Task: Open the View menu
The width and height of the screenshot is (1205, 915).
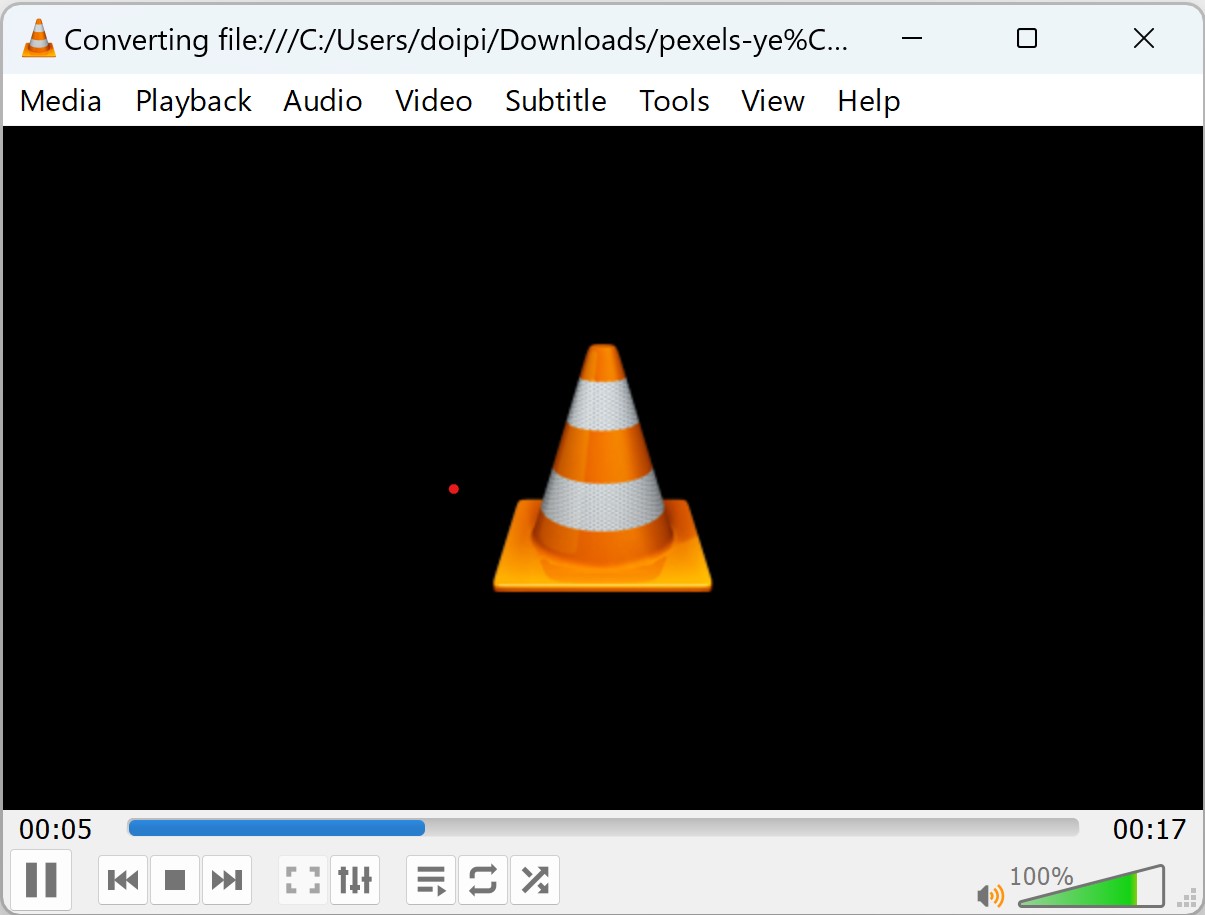Action: tap(773, 101)
